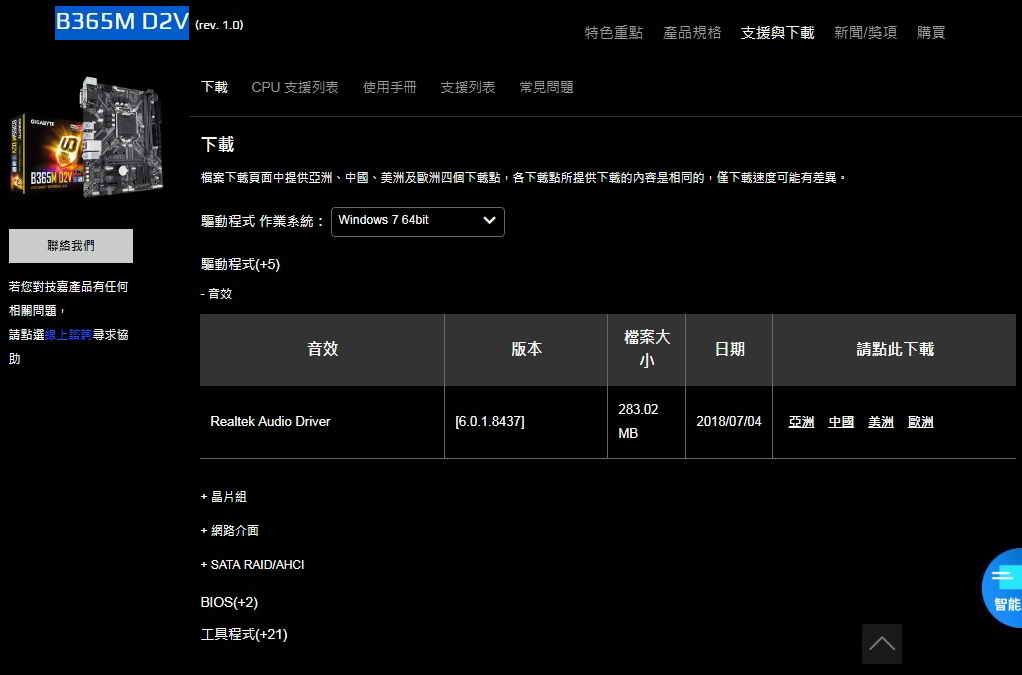Open 購買 in top navigation
This screenshot has height=675, width=1022.
pyautogui.click(x=931, y=33)
